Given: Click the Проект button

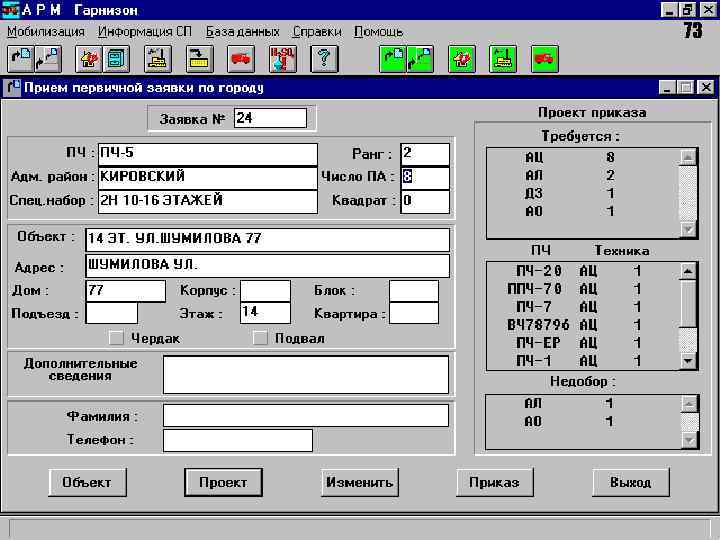Looking at the screenshot, I should point(223,482).
